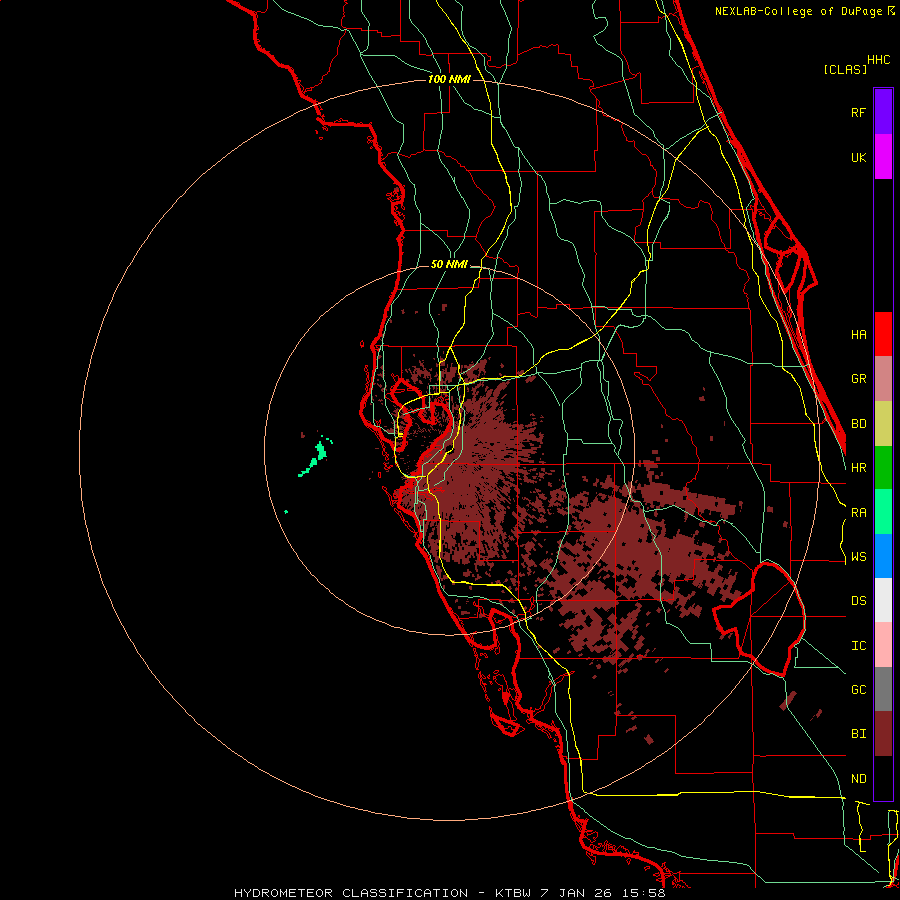Click the GR pink legend swatch
The height and width of the screenshot is (900, 900).
[x=883, y=379]
